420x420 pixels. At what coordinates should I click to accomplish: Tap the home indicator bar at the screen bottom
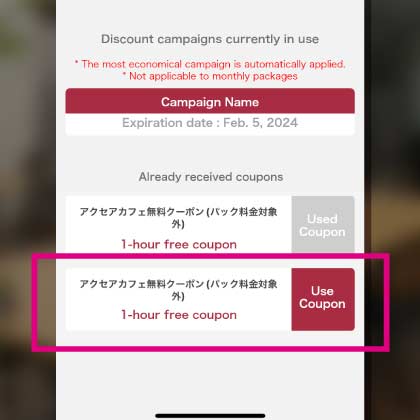click(x=210, y=416)
